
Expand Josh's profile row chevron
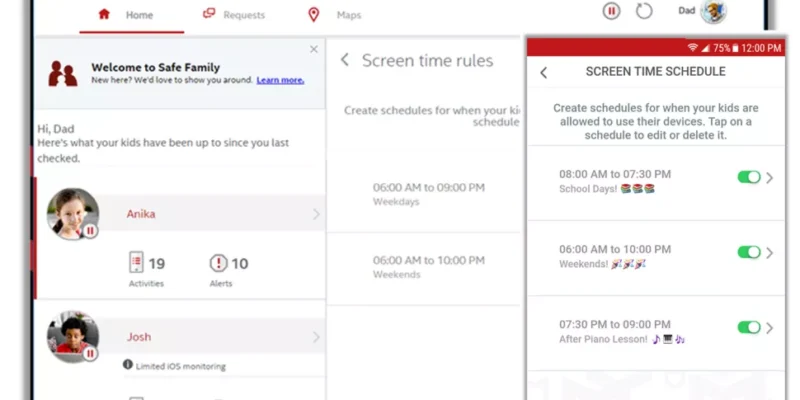pos(316,337)
